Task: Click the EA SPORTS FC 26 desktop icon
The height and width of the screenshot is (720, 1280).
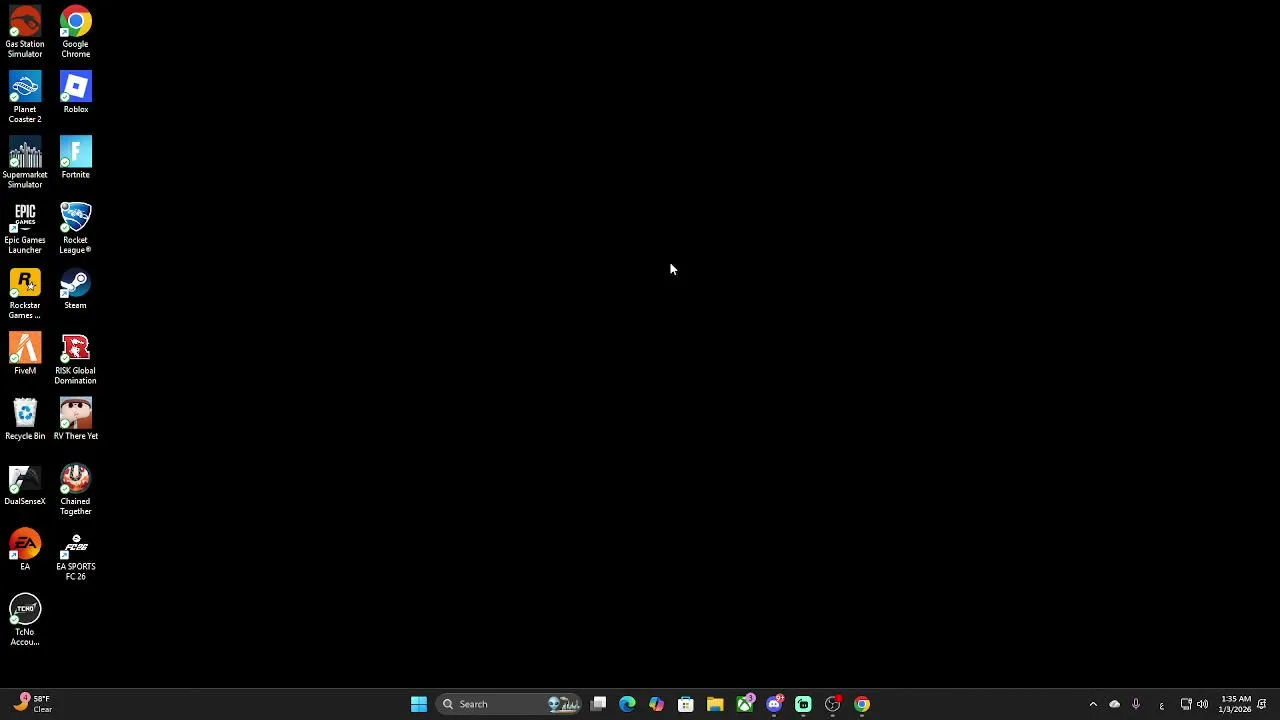Action: [75, 554]
